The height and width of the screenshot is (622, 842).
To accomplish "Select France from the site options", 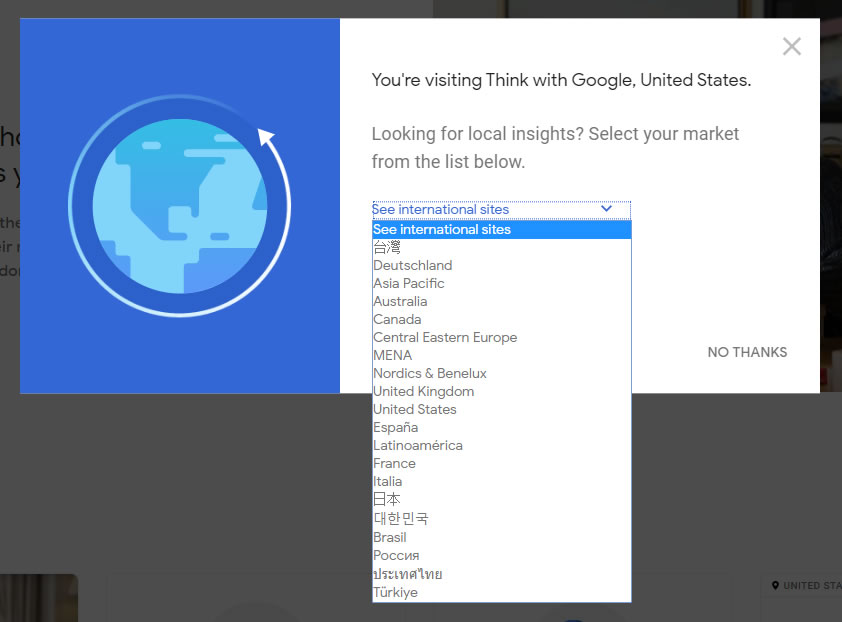I will click(394, 463).
